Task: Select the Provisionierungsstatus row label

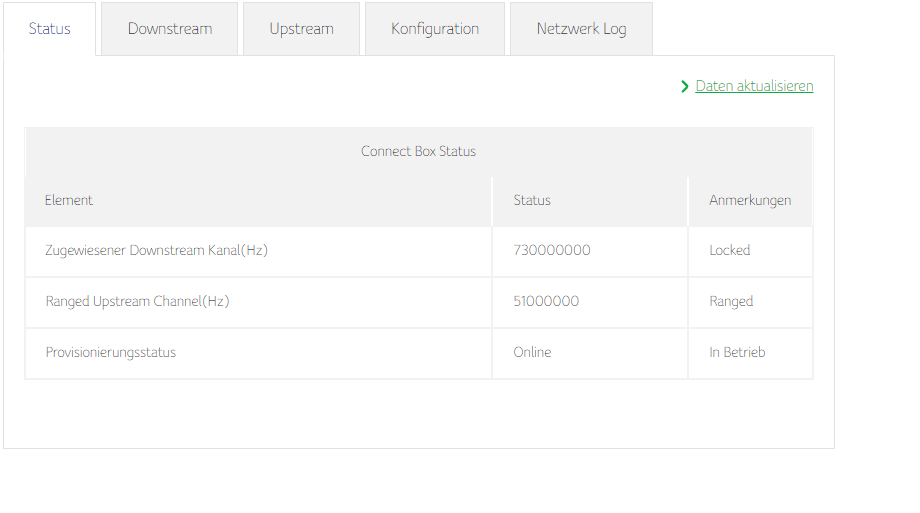Action: coord(111,352)
